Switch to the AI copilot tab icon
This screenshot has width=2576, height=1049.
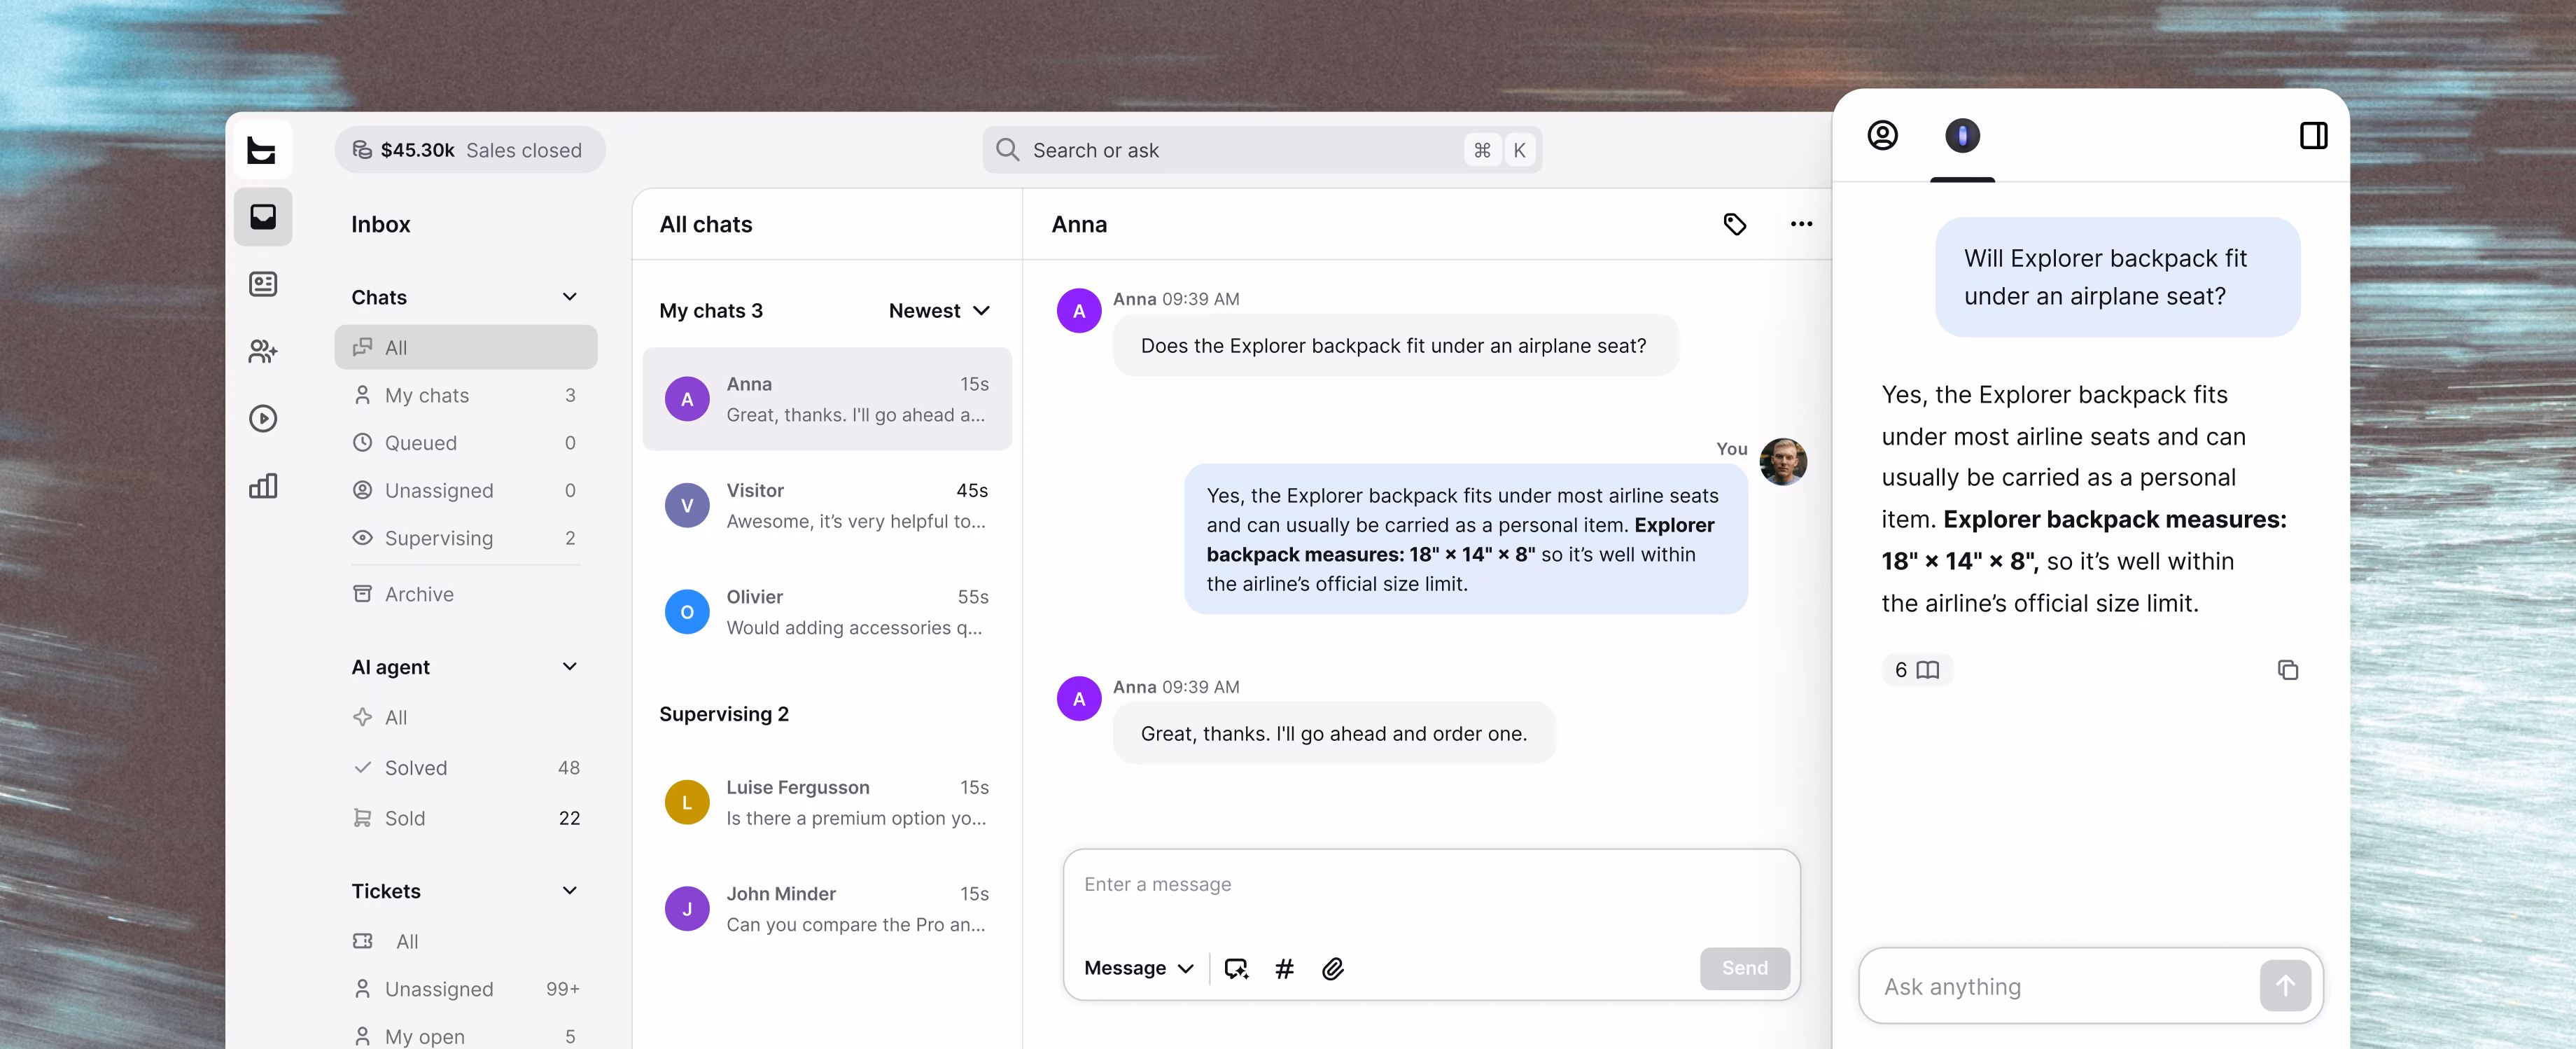pyautogui.click(x=1962, y=135)
